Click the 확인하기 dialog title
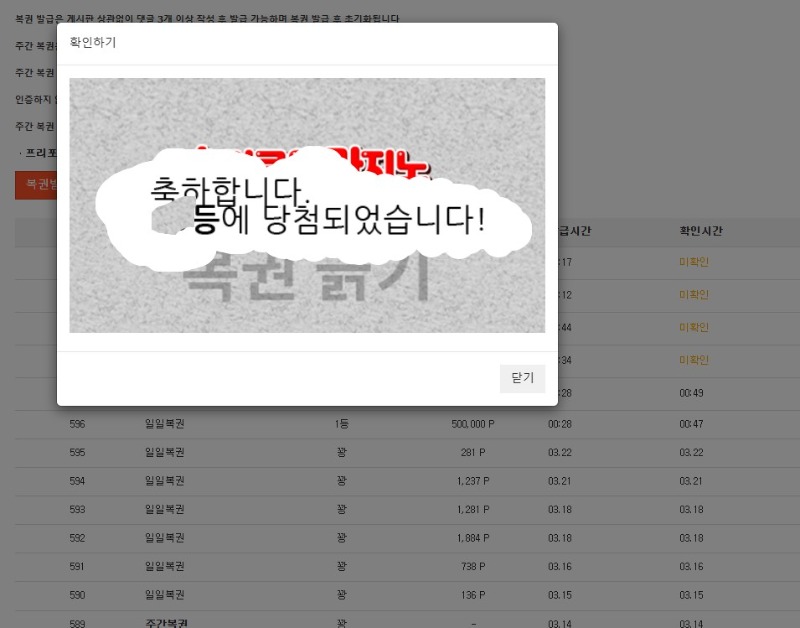This screenshot has height=628, width=800. 93,42
